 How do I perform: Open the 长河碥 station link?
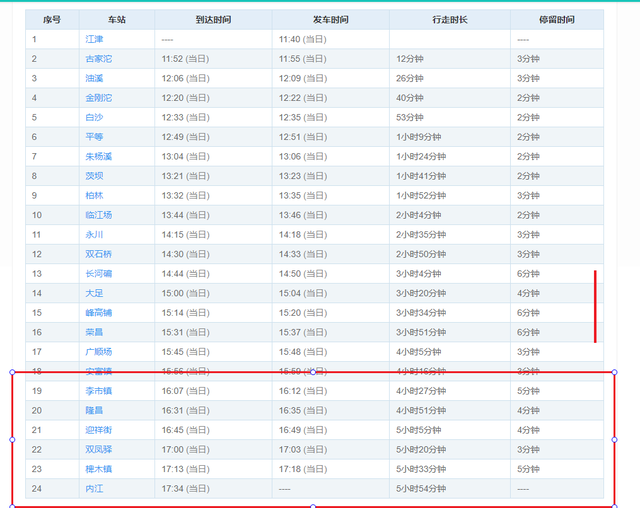click(98, 274)
